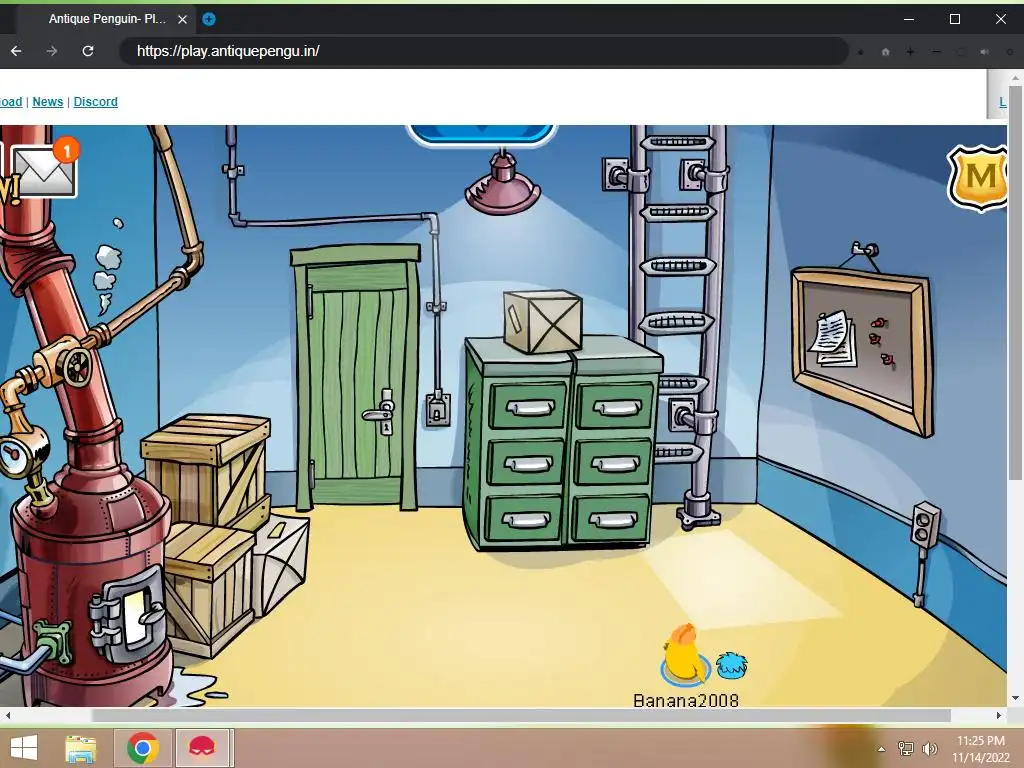Enter the green wooden door
1024x768 pixels.
(356, 379)
